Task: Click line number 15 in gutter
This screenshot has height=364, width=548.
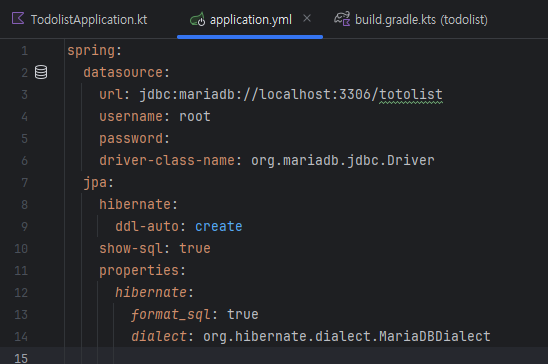Action: pyautogui.click(x=21, y=358)
